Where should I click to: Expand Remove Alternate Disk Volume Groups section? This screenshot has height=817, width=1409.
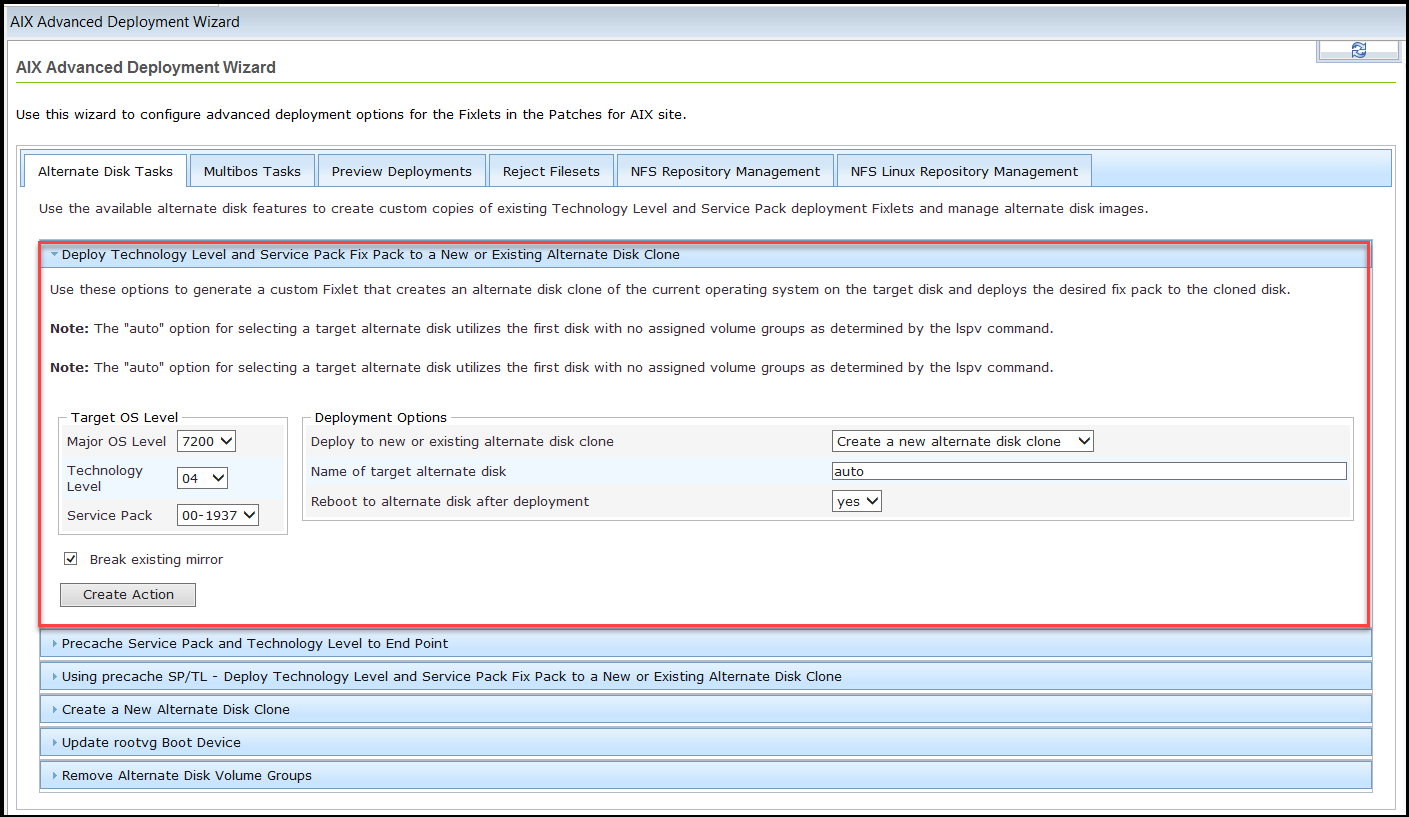point(706,776)
